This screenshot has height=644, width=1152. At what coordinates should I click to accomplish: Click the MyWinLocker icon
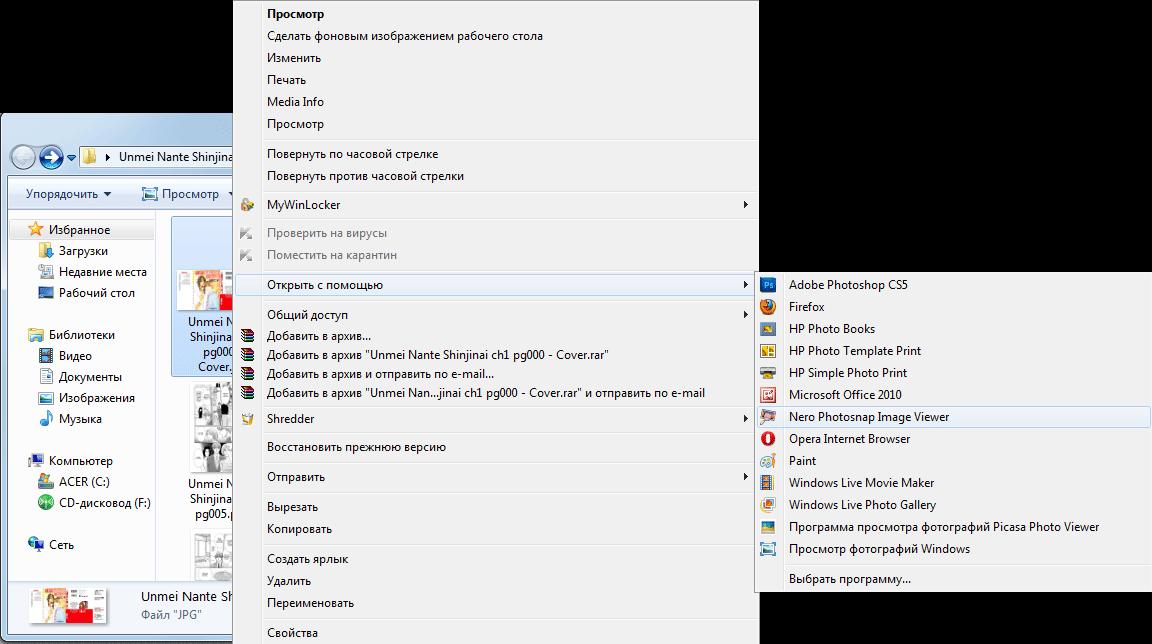point(248,205)
